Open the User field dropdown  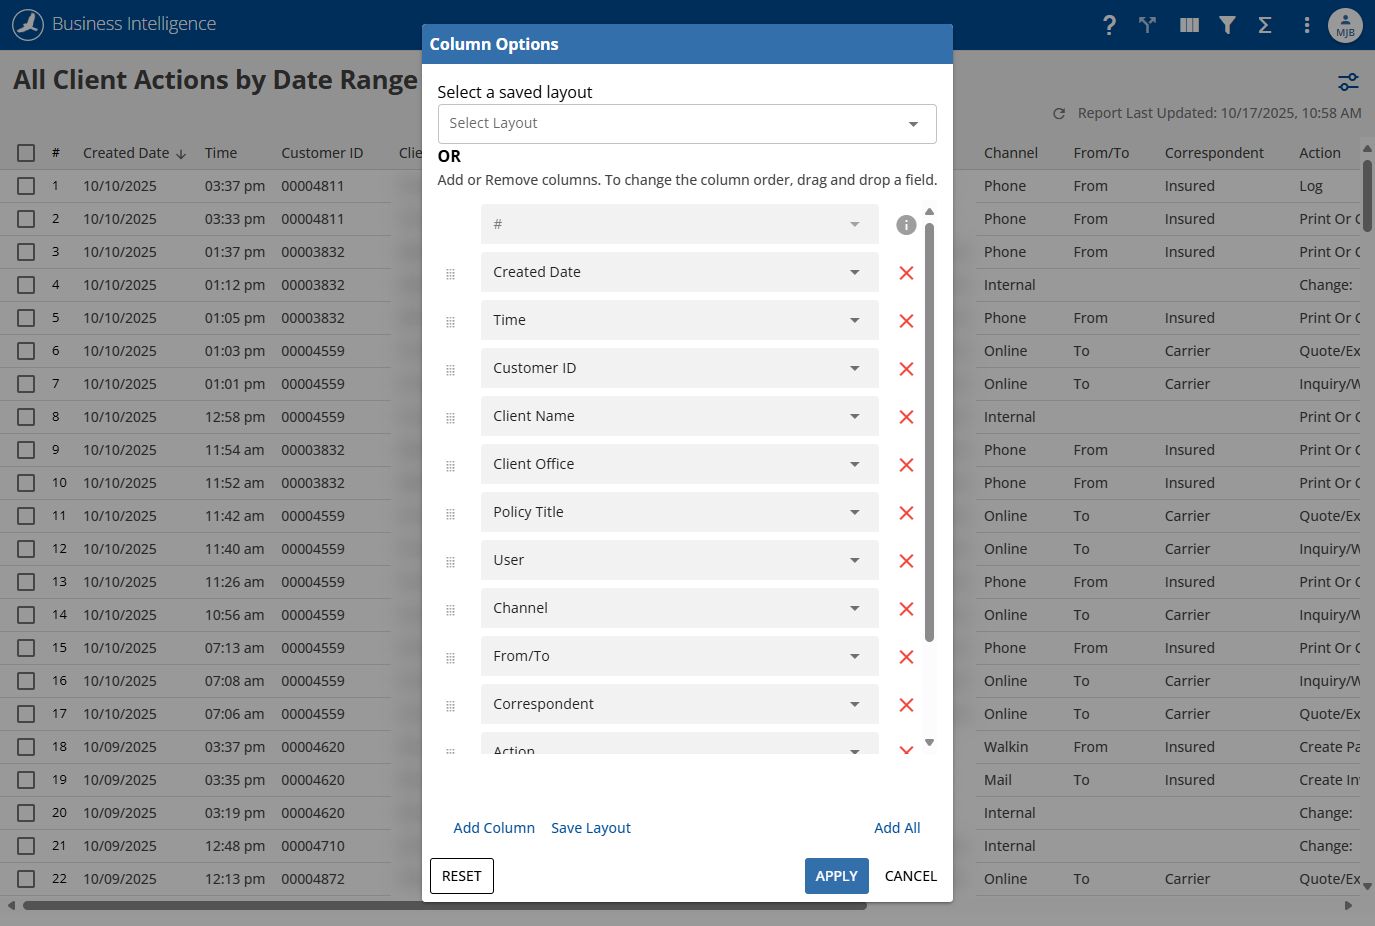pyautogui.click(x=680, y=560)
